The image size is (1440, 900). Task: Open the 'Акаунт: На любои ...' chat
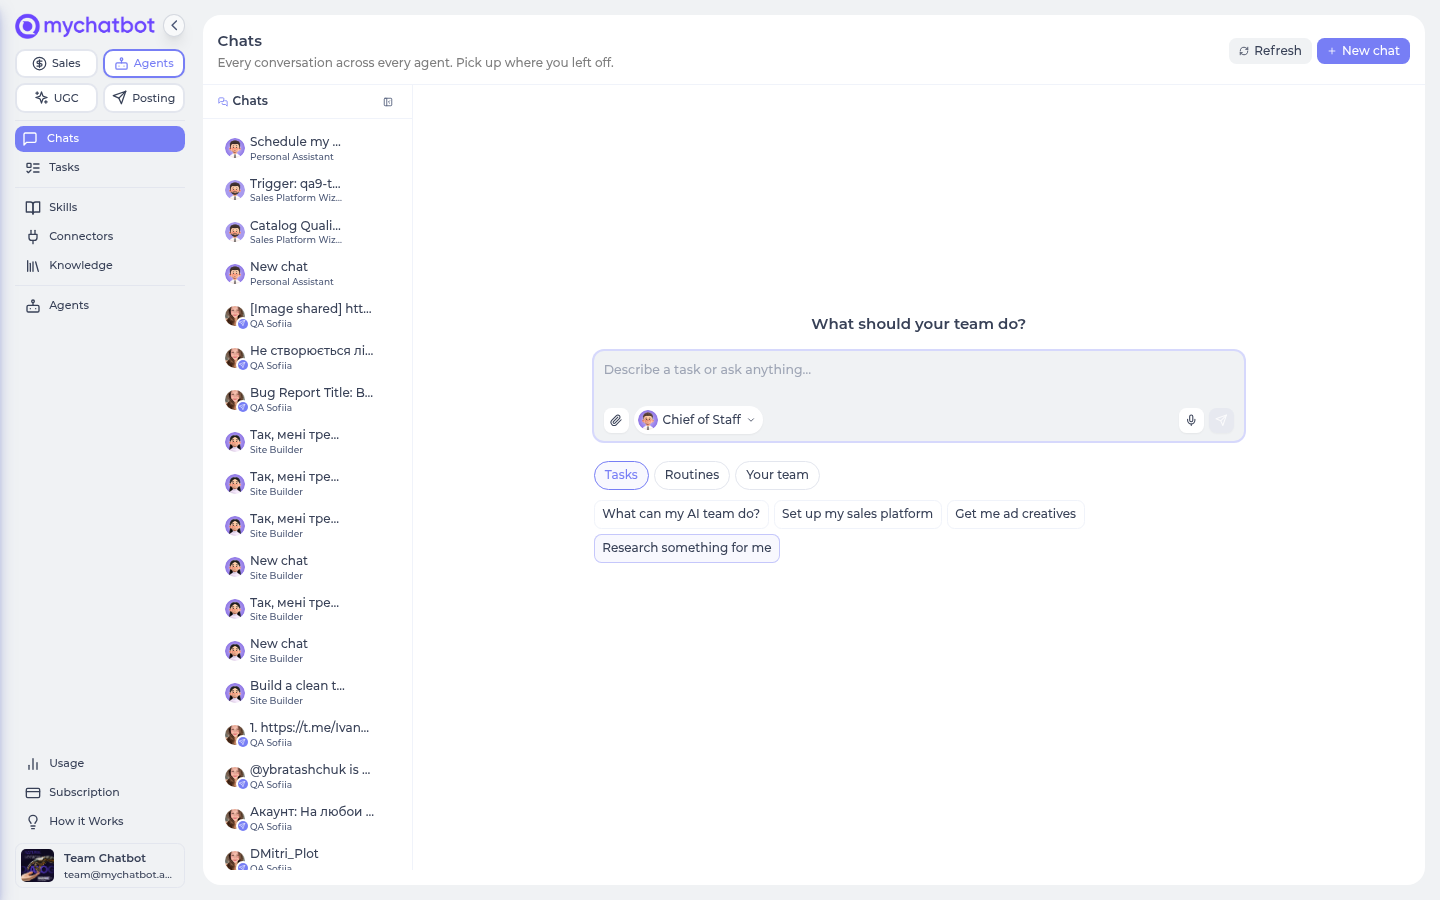307,819
